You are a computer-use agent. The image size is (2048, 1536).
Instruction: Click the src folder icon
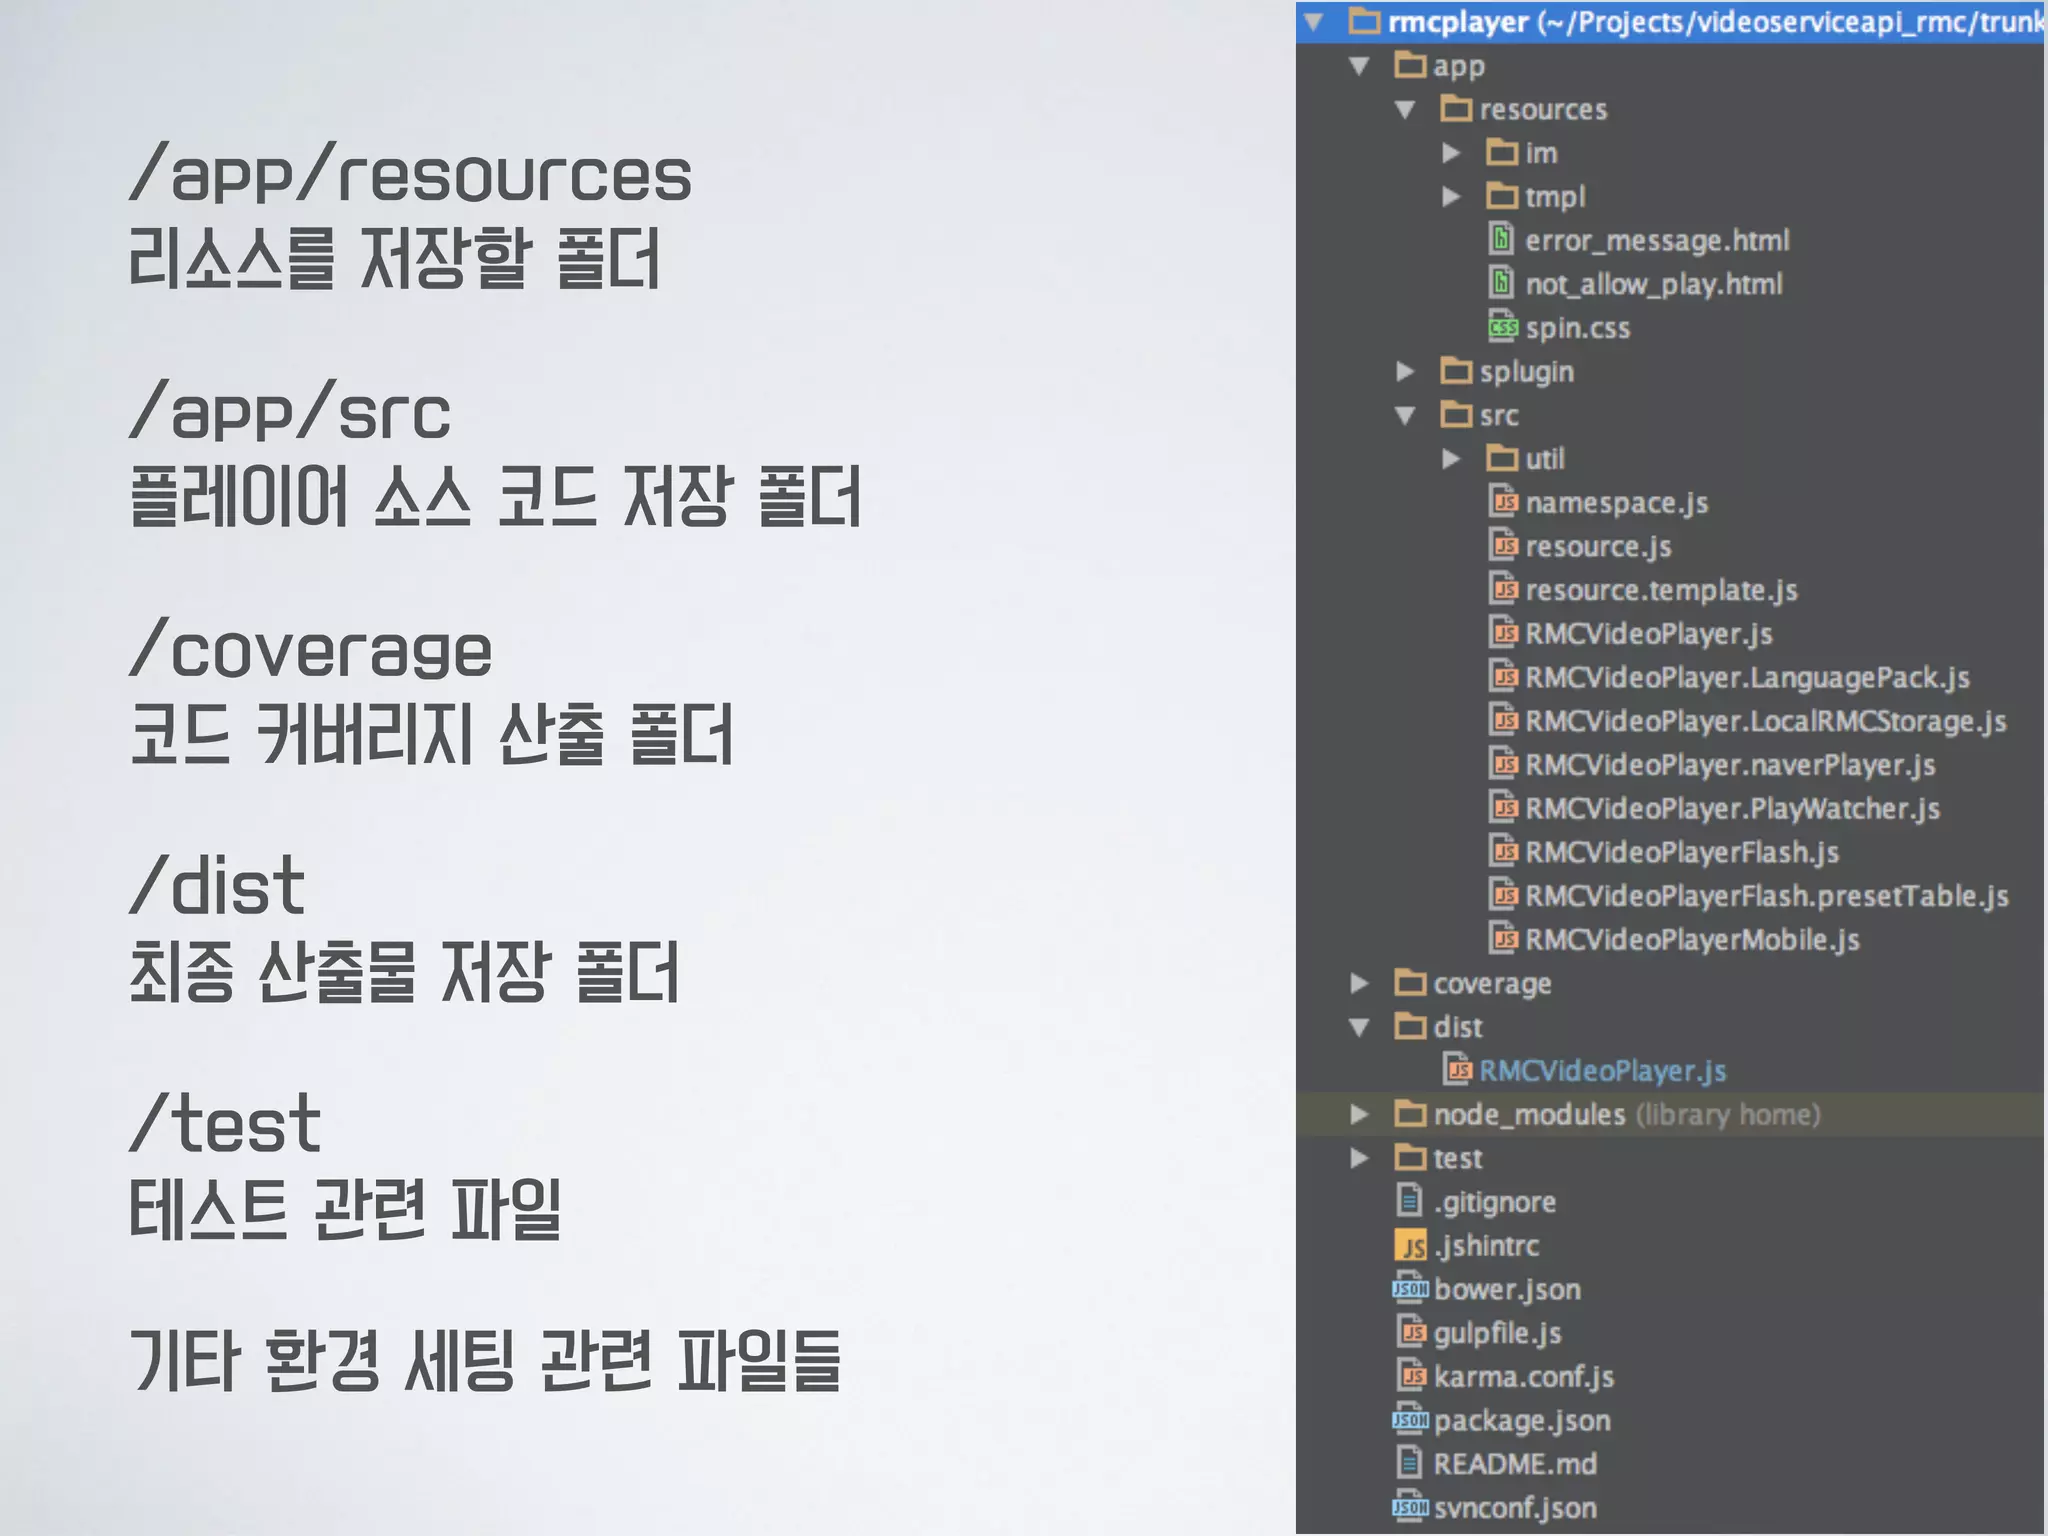(x=1456, y=414)
